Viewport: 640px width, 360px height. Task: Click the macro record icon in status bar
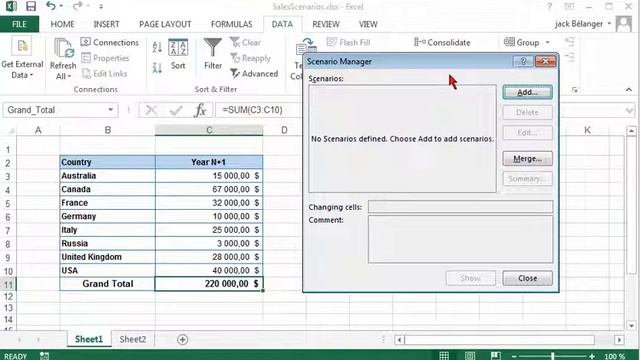[x=44, y=356]
